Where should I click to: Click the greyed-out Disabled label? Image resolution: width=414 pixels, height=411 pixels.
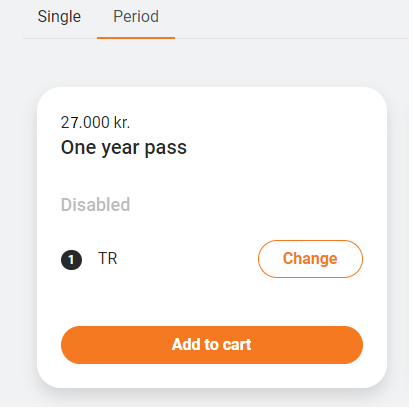95,205
